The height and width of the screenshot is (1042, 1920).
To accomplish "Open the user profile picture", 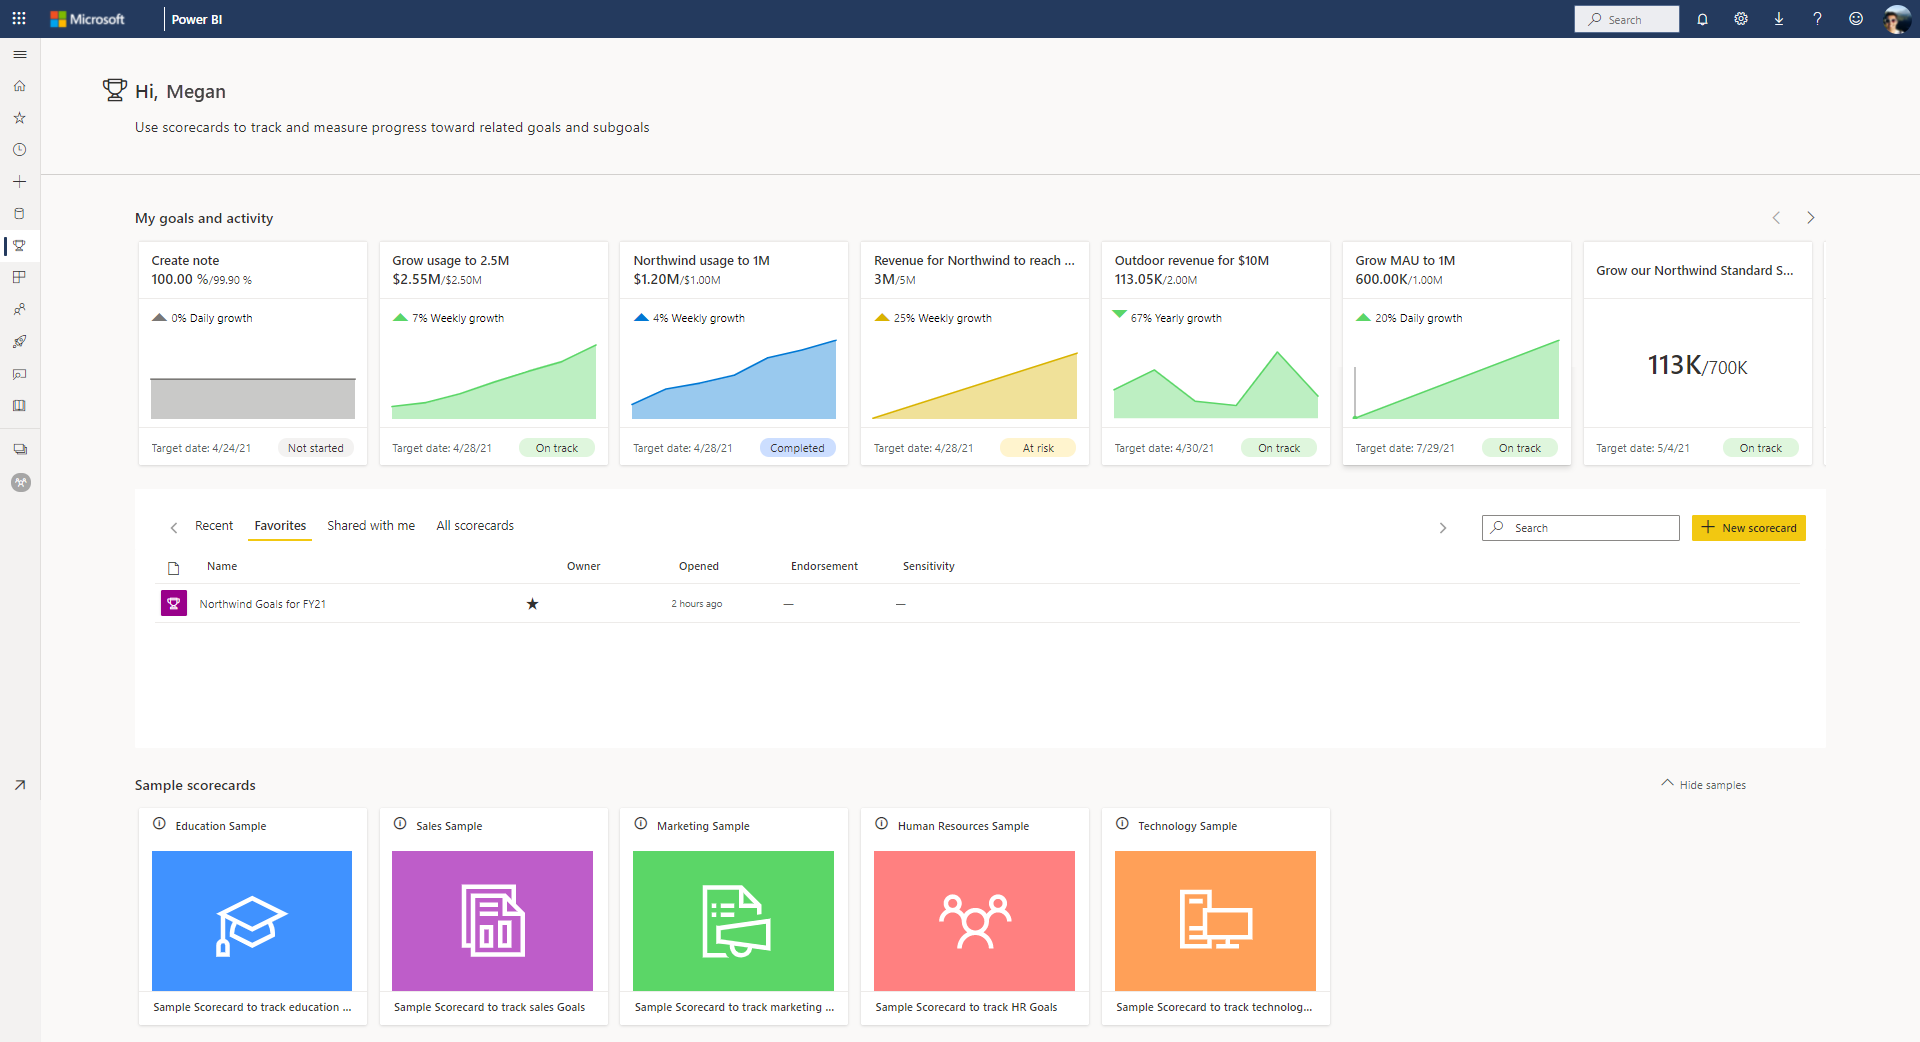I will [1896, 19].
